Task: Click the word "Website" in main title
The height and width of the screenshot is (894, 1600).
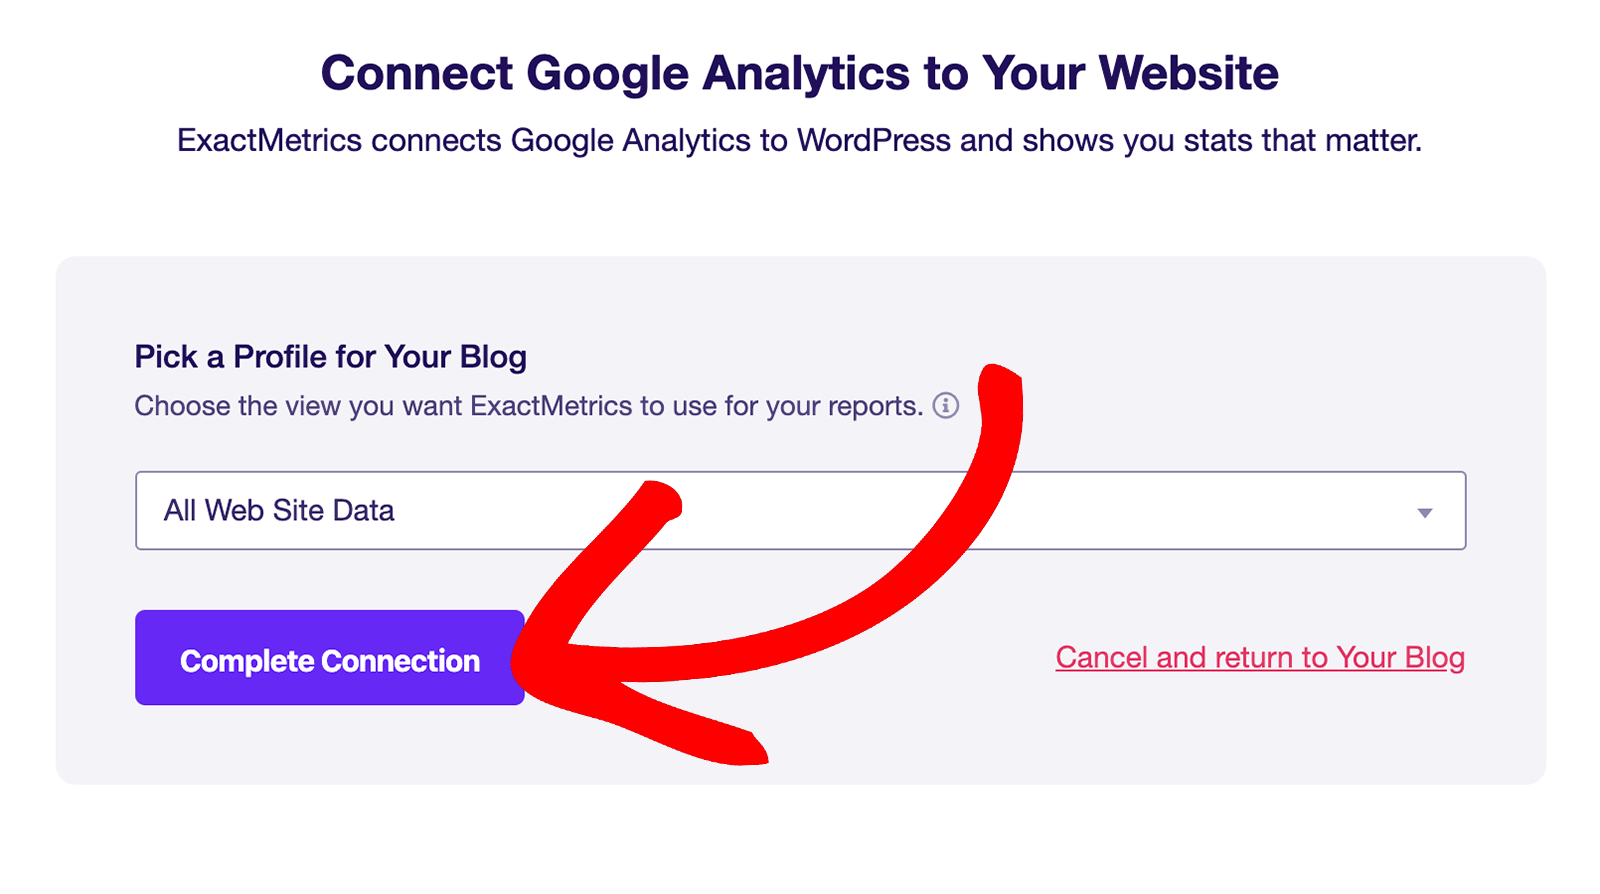Action: (x=1188, y=73)
